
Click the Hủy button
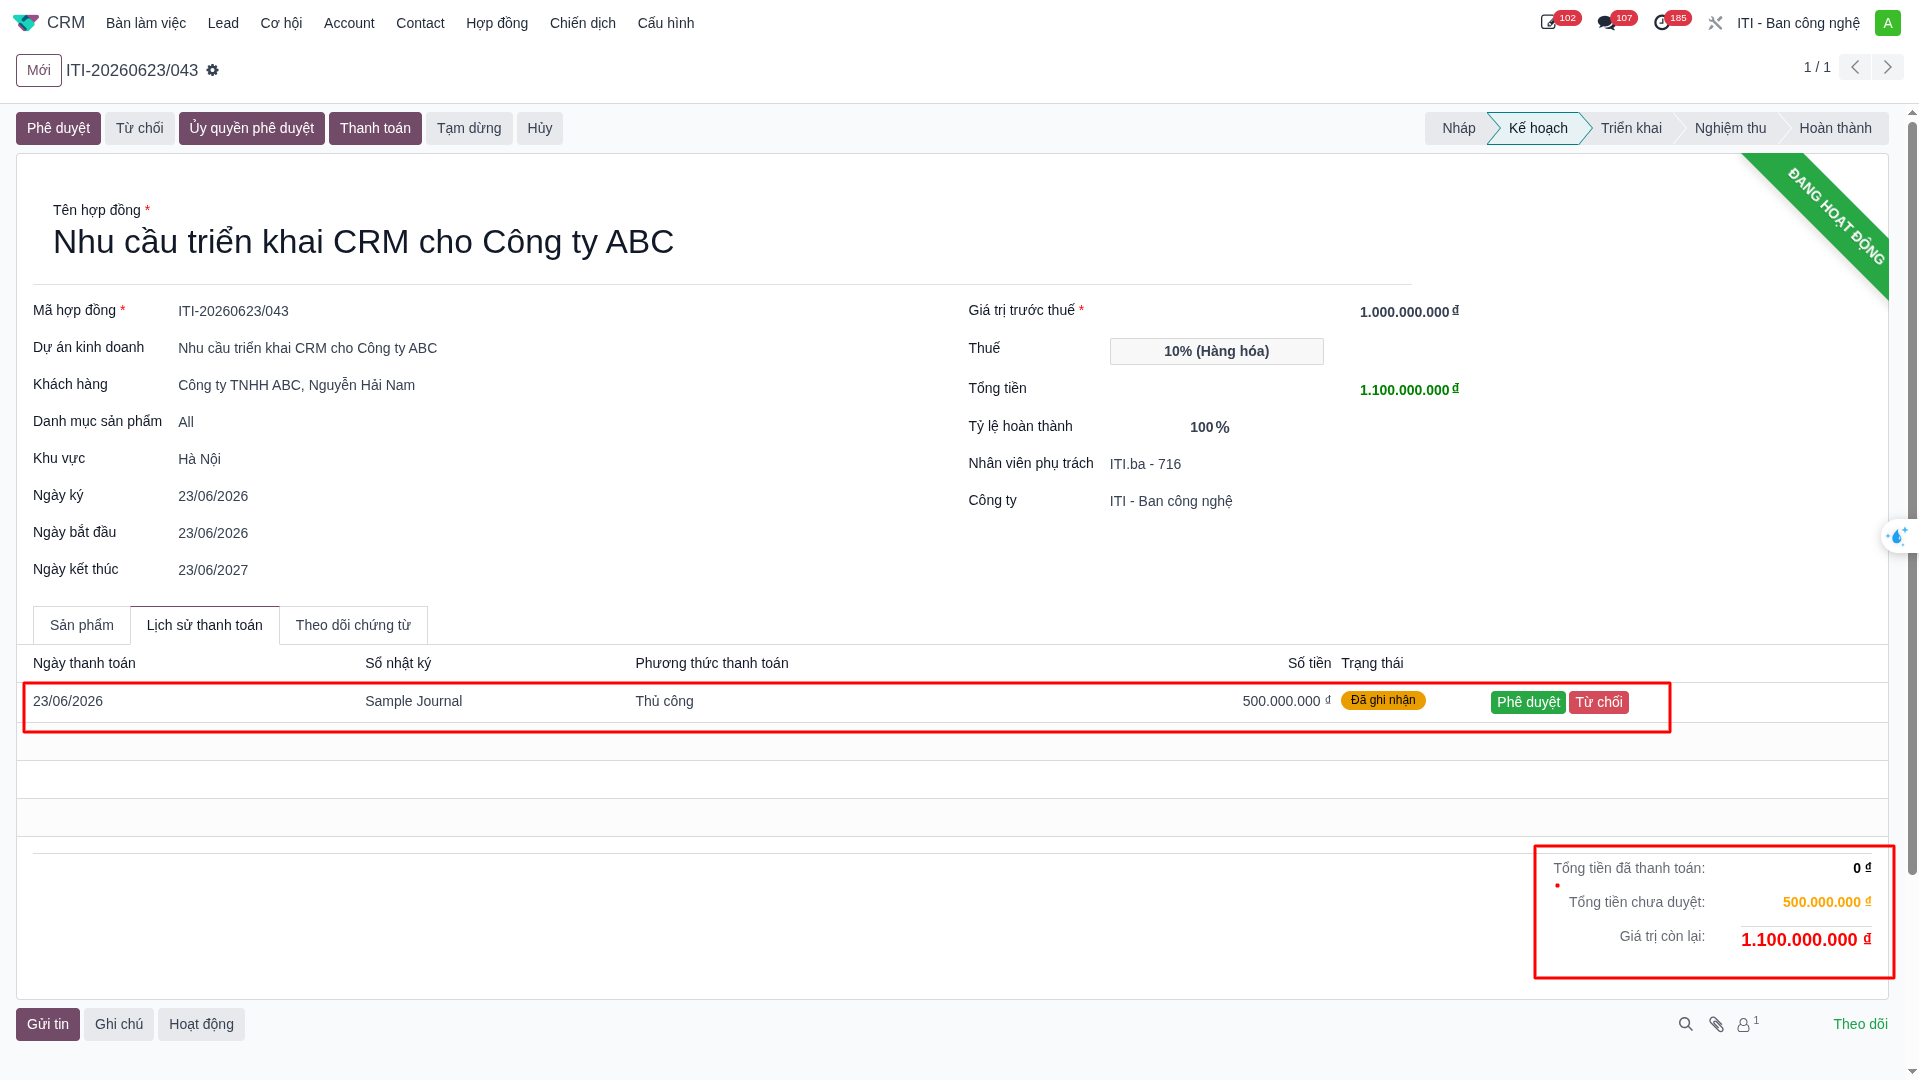pyautogui.click(x=540, y=128)
